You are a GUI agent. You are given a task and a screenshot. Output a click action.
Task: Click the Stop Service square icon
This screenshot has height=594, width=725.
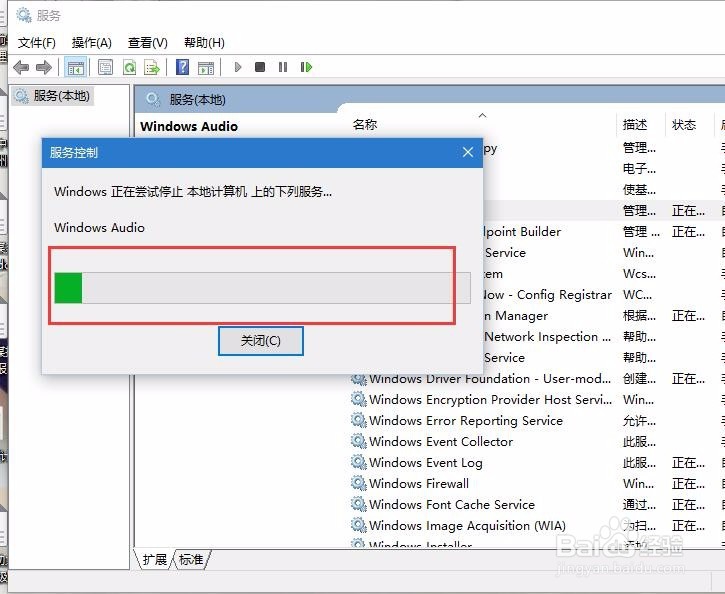[260, 67]
